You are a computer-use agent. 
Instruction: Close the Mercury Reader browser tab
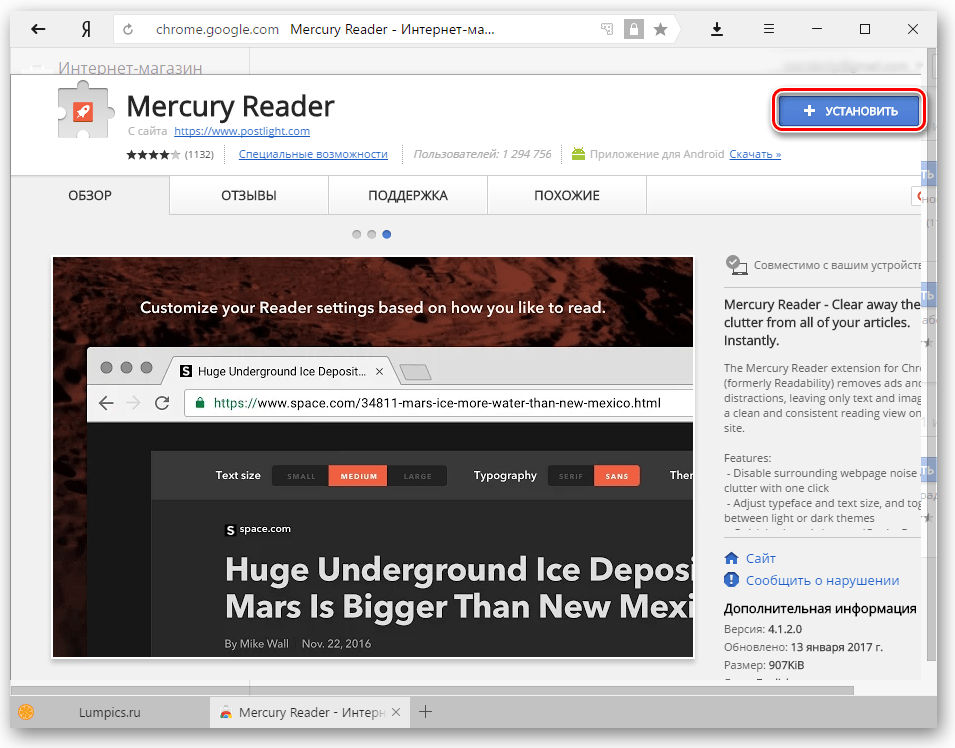(396, 712)
